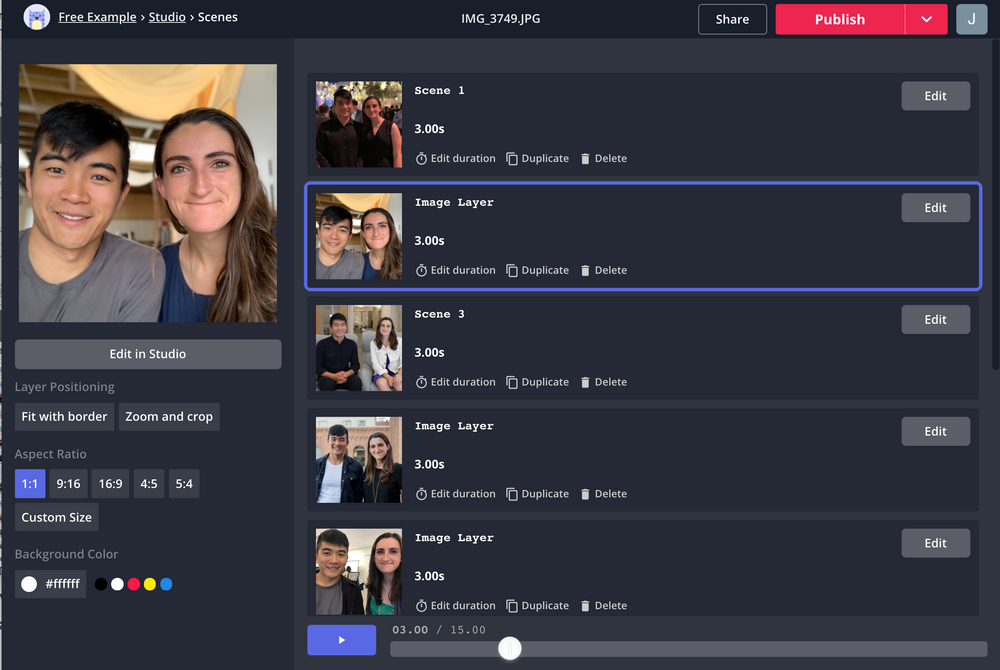The image size is (1000, 670).
Task: Switch the aspect ratio to 9:16
Action: click(68, 483)
